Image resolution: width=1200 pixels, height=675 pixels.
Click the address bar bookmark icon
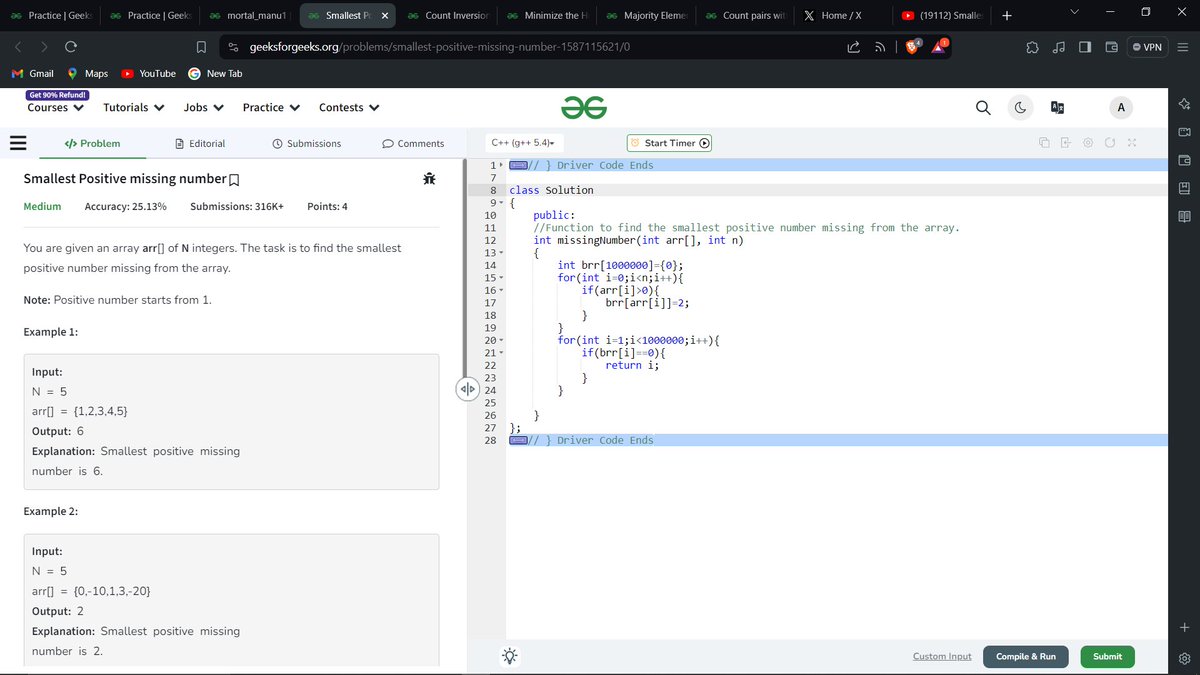pos(201,47)
